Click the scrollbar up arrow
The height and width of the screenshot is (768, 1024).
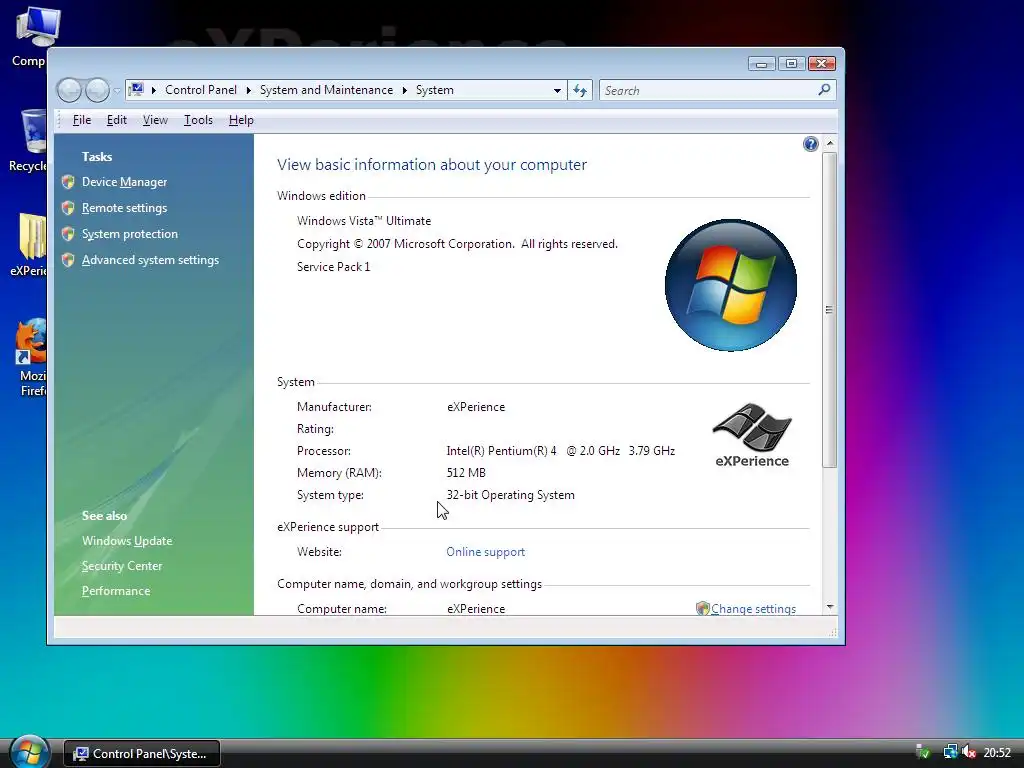(x=829, y=143)
